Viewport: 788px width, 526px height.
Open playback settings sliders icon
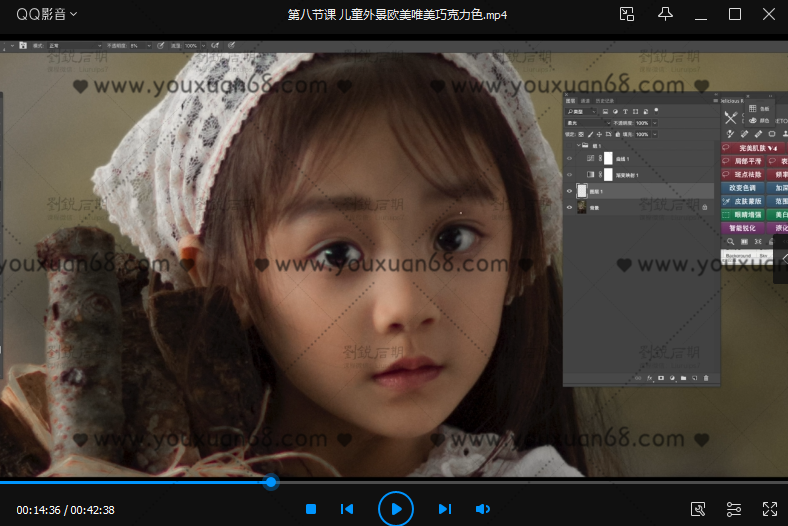(x=734, y=509)
